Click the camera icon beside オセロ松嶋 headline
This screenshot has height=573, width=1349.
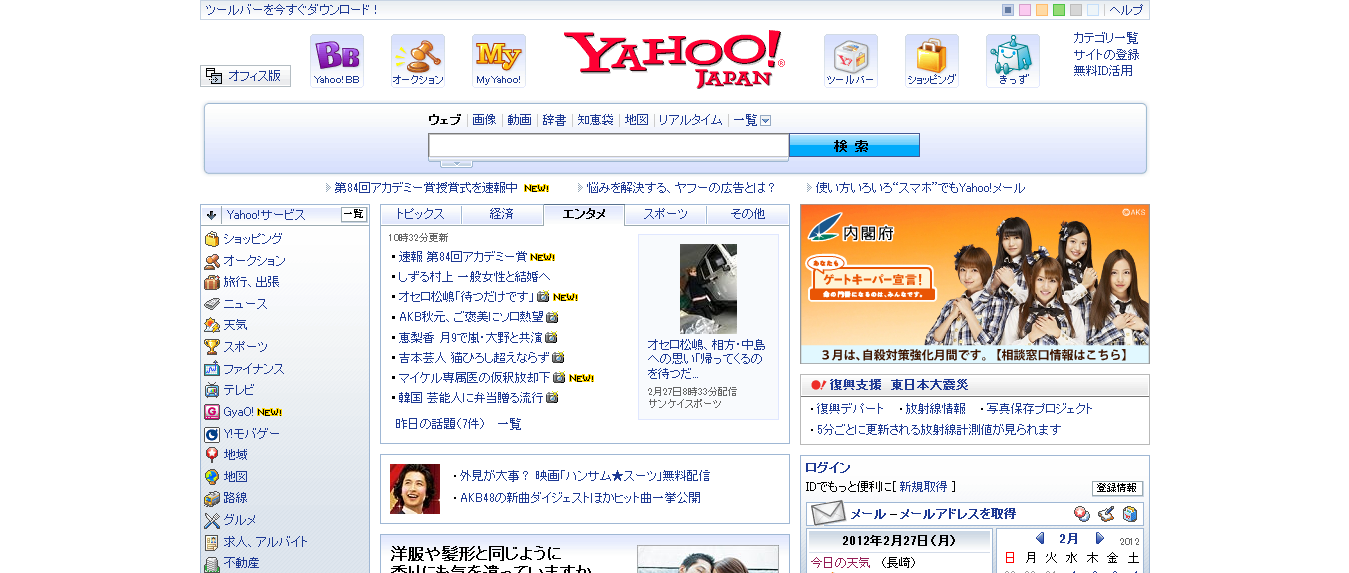(544, 297)
